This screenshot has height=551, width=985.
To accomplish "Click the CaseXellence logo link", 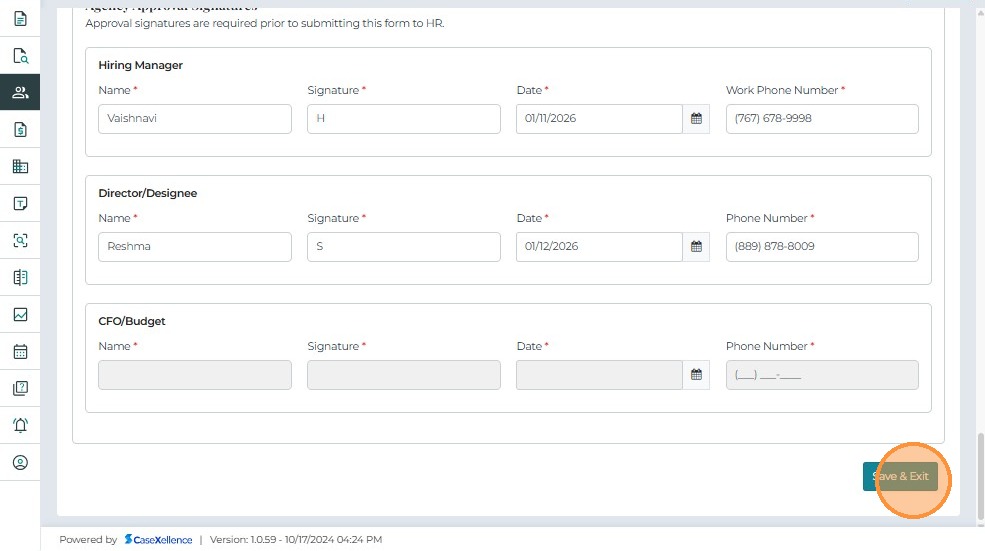I will (158, 540).
